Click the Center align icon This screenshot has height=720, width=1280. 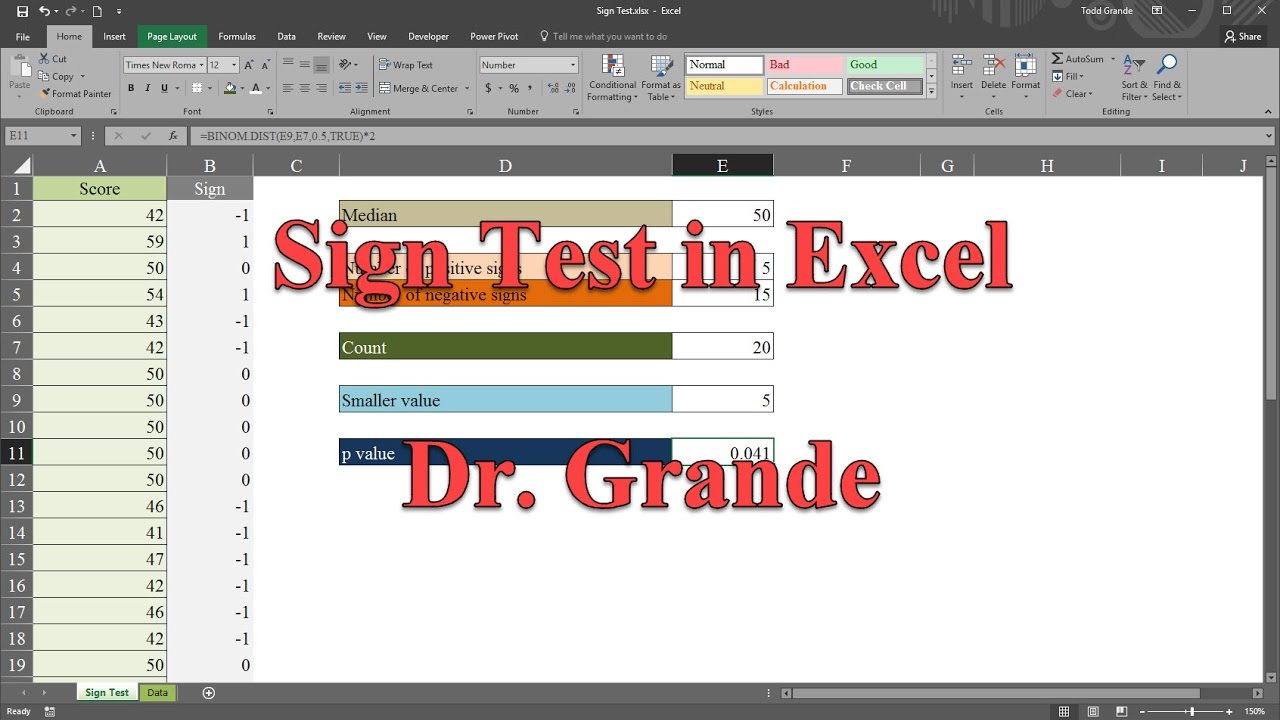(305, 88)
